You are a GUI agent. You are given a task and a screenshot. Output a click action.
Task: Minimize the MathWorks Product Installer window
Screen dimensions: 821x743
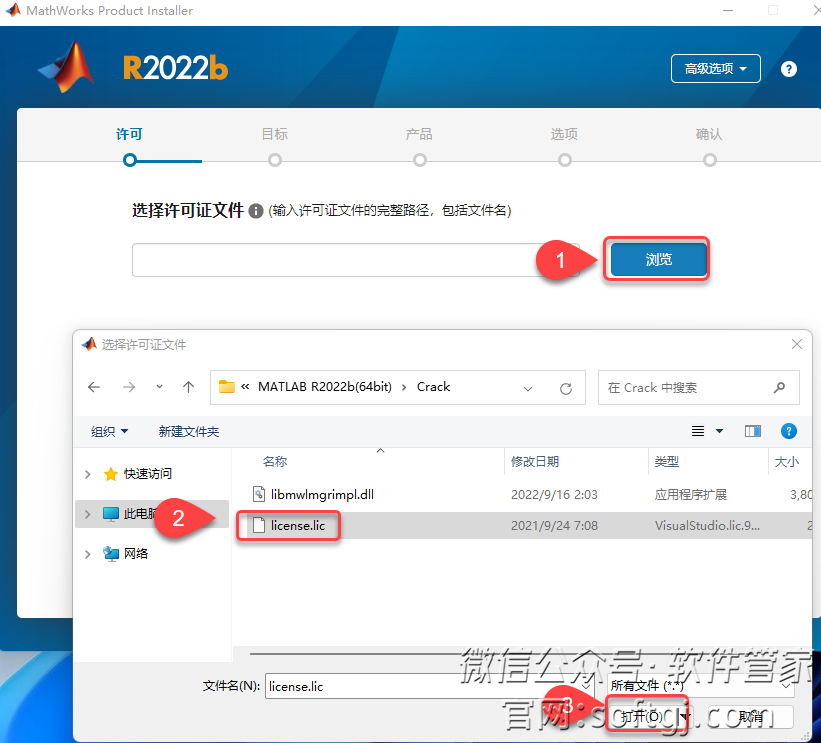(x=728, y=10)
